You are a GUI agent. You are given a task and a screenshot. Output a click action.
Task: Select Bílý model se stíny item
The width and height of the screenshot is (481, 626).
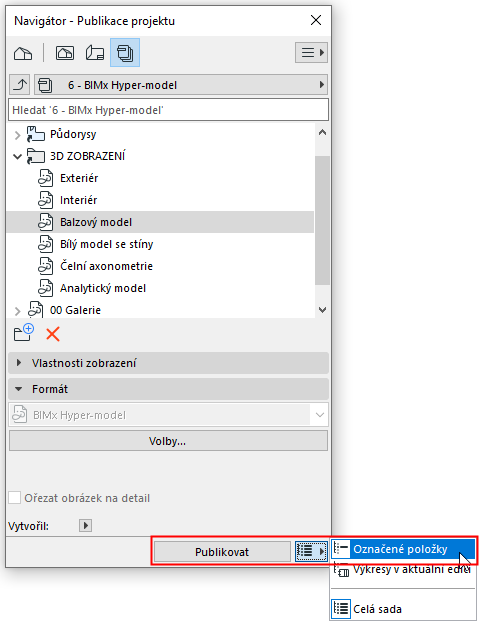[107, 244]
